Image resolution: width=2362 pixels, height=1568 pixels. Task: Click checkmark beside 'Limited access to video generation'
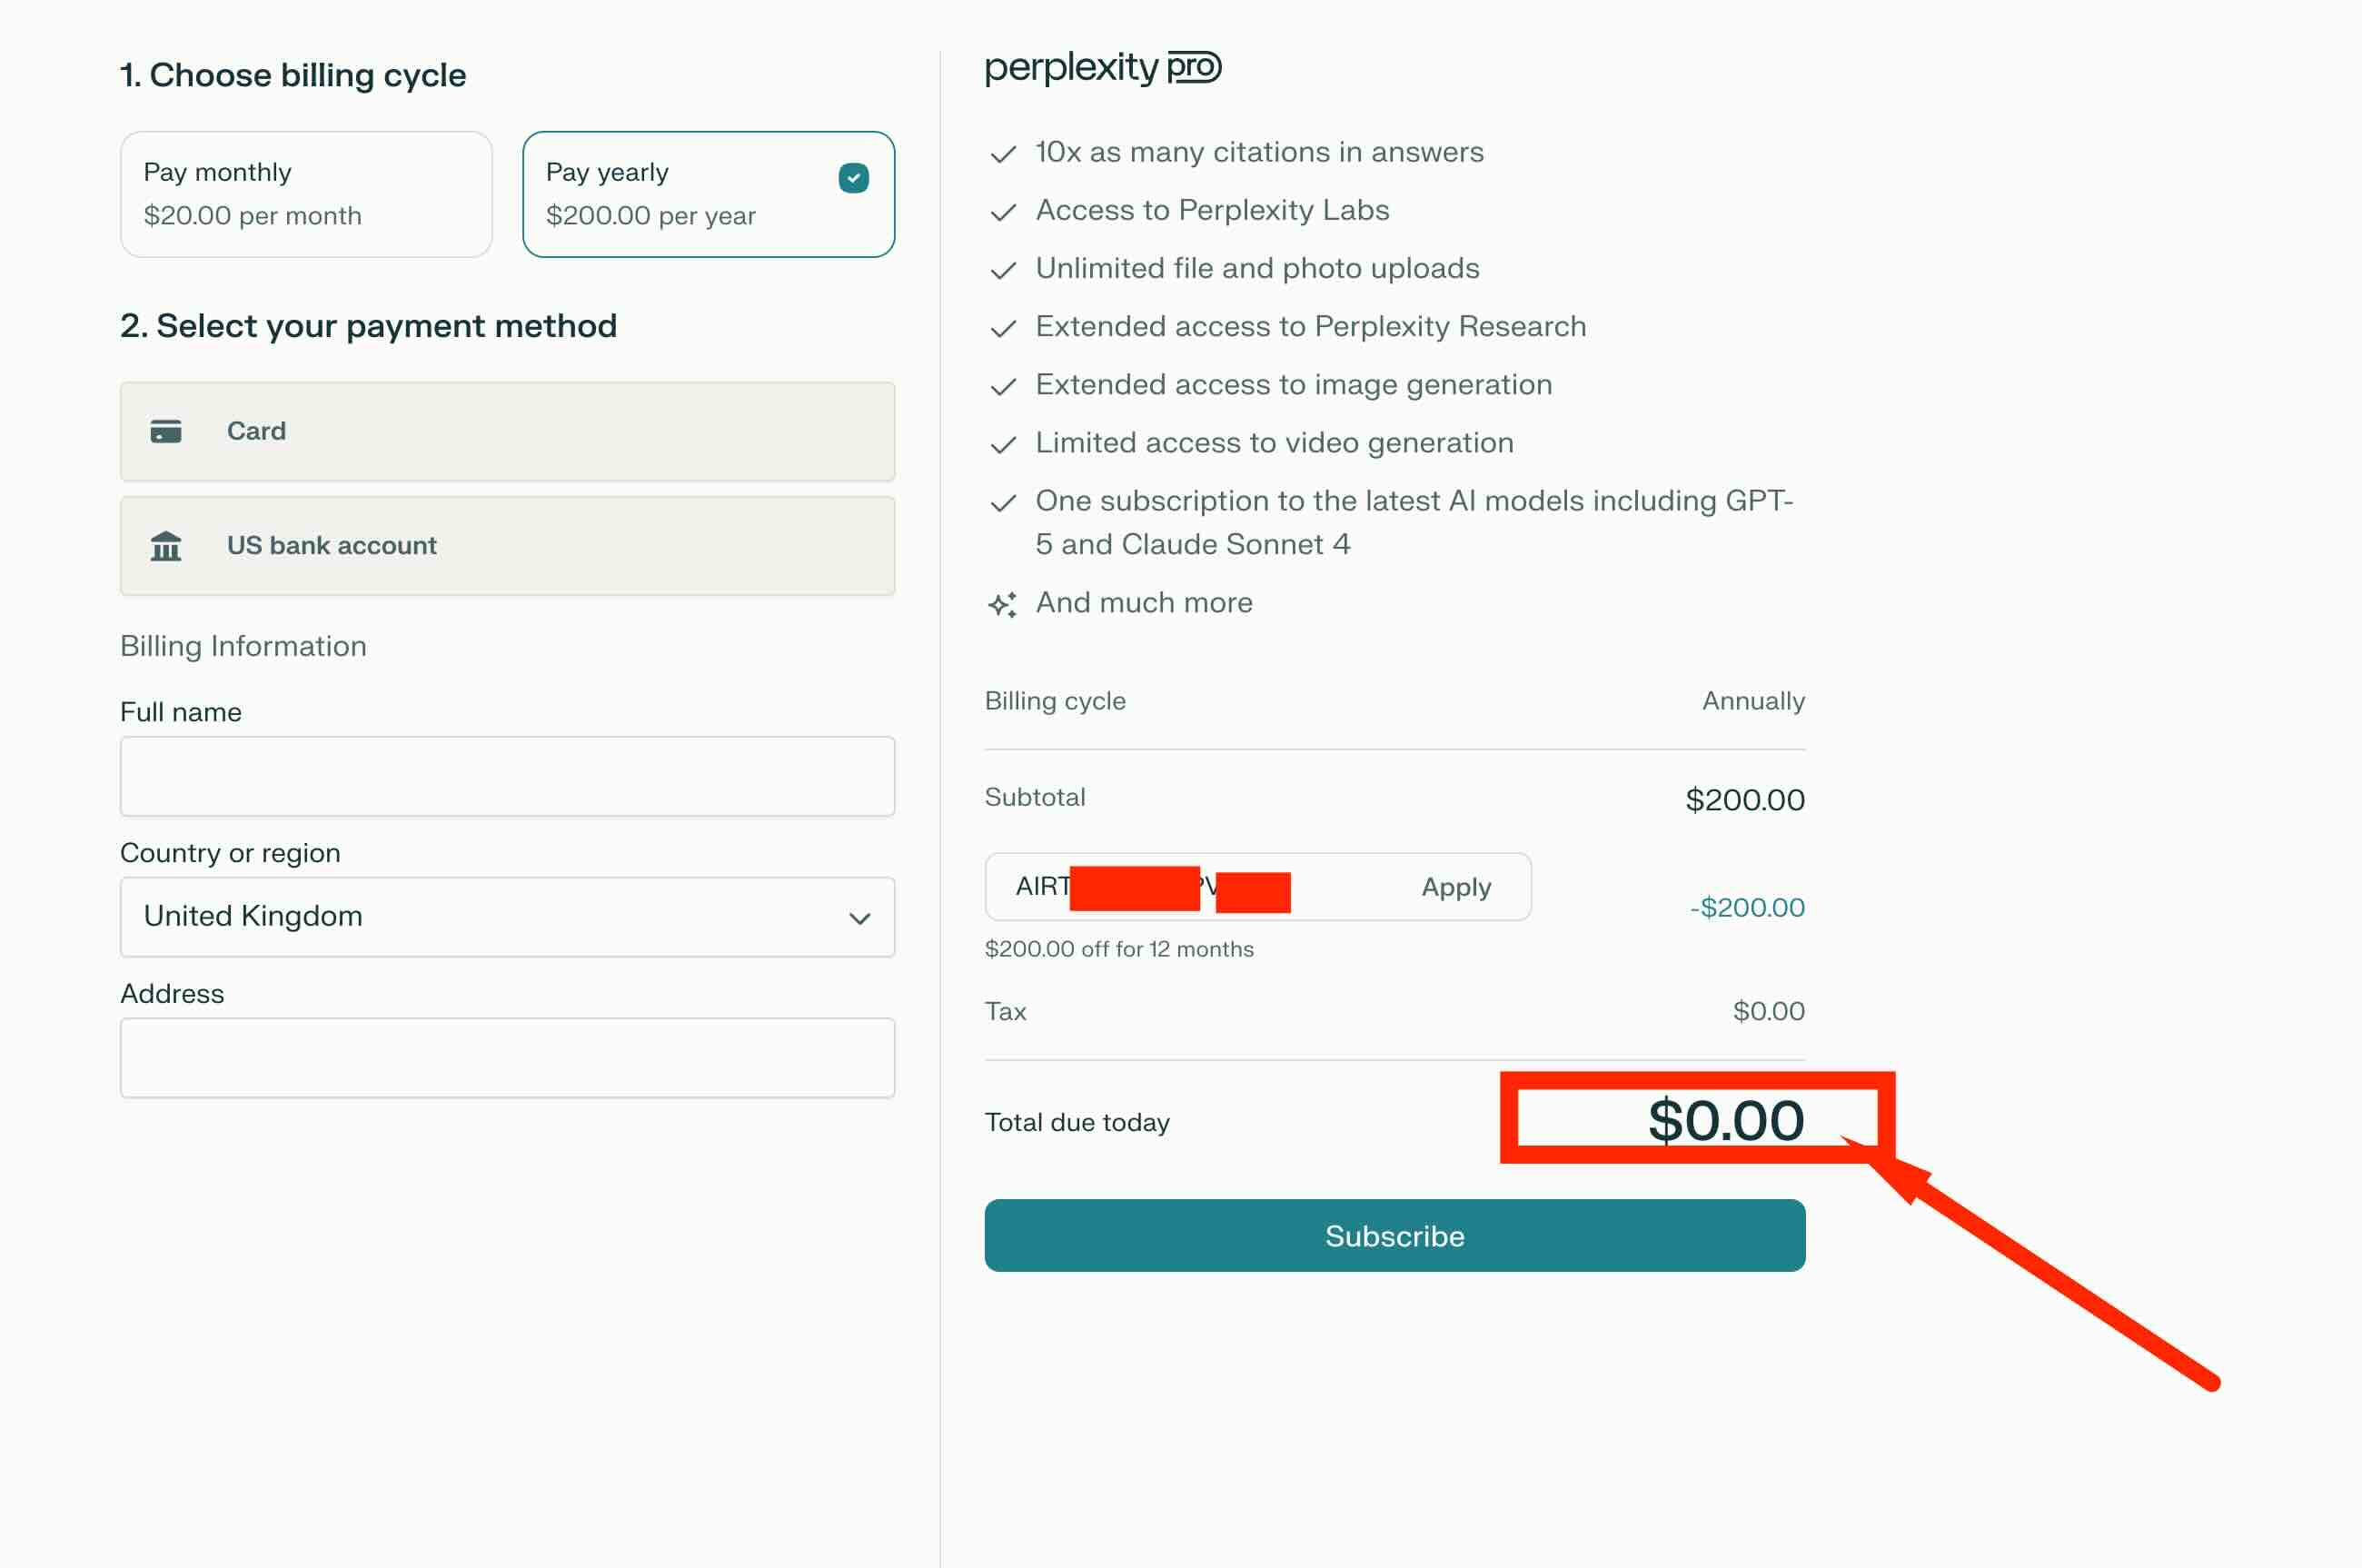1002,445
